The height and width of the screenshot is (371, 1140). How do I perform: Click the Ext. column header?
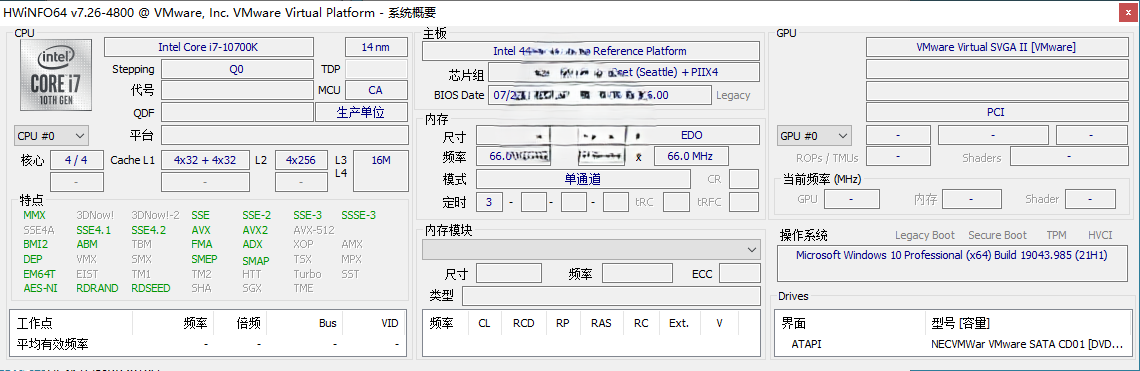click(679, 323)
